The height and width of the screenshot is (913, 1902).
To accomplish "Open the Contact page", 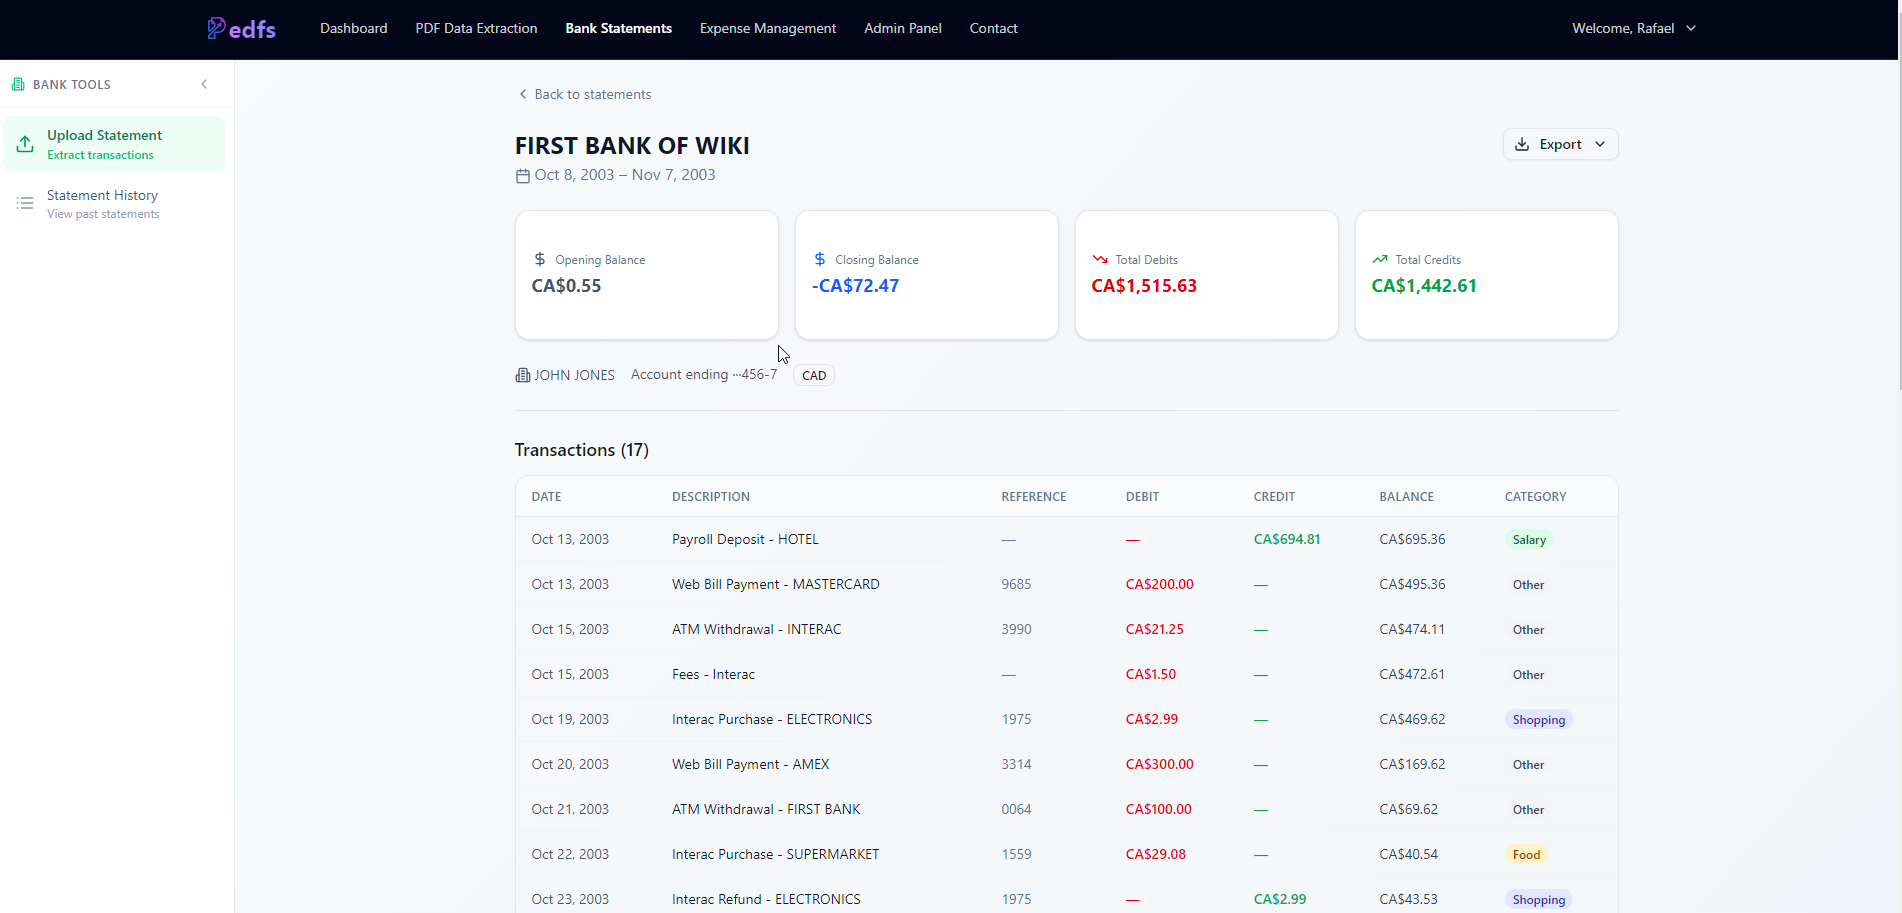I will pyautogui.click(x=993, y=28).
